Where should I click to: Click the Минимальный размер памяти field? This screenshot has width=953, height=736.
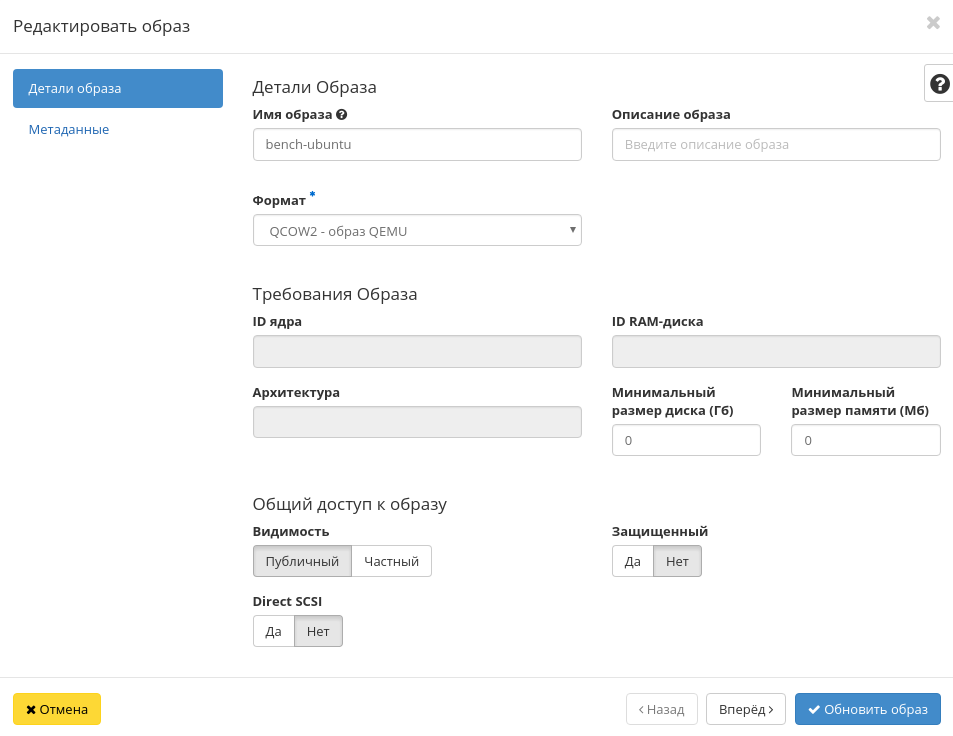pyautogui.click(x=865, y=441)
